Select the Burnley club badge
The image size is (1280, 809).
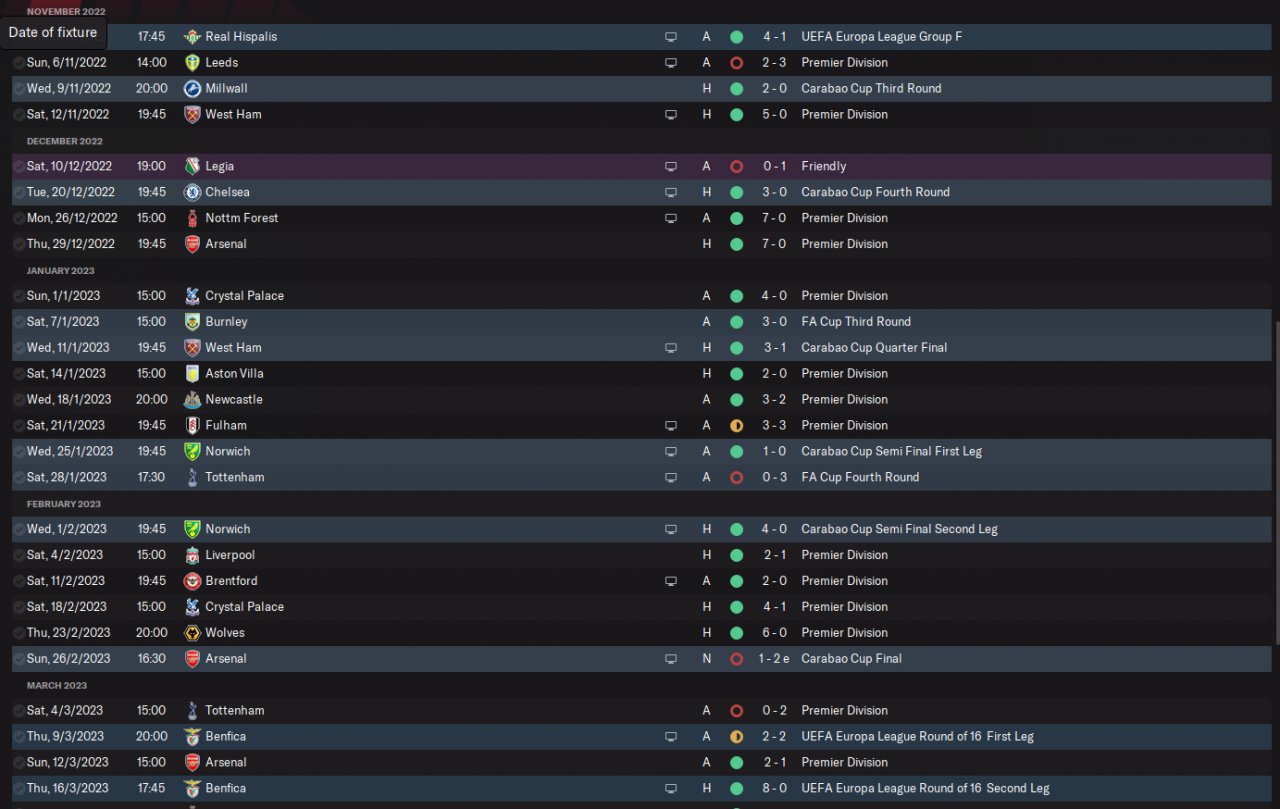(192, 322)
